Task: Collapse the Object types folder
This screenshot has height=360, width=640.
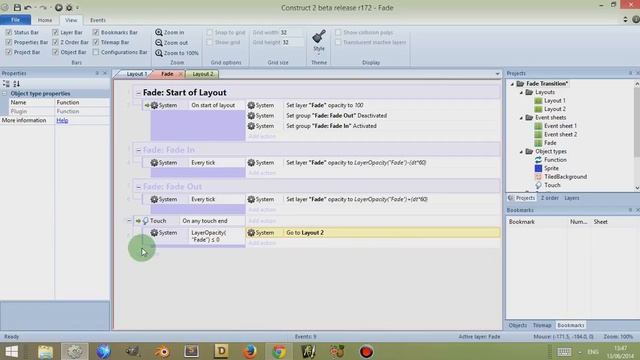Action: pos(521,151)
